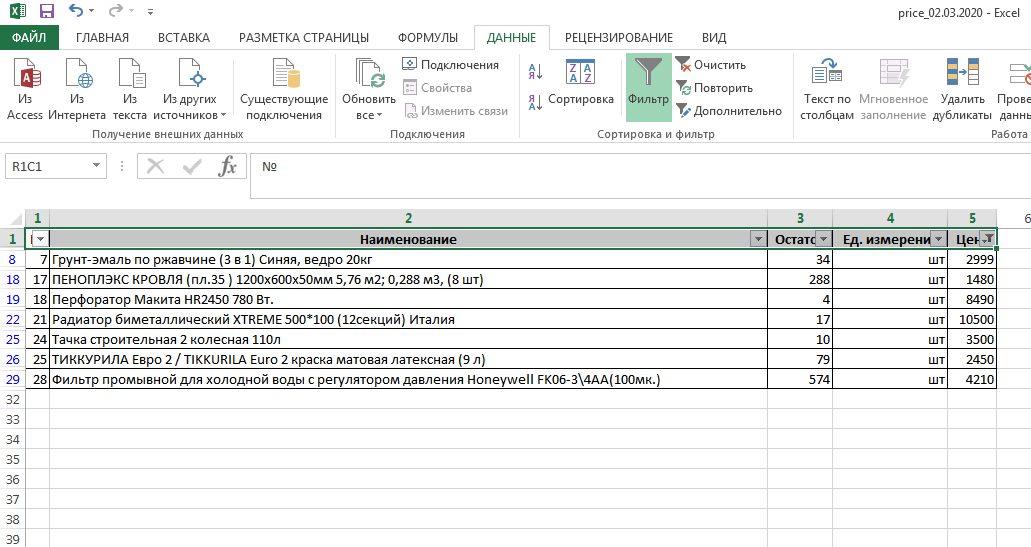Click the Save icon in quick access toolbar
The width and height of the screenshot is (1031, 547).
coord(47,12)
